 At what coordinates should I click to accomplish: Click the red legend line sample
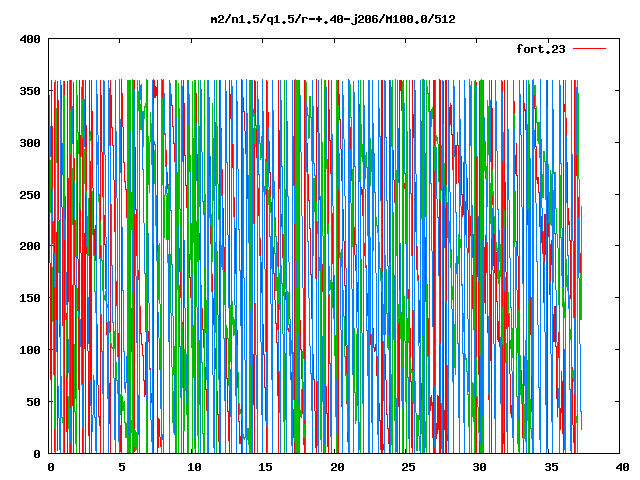pyautogui.click(x=589, y=49)
